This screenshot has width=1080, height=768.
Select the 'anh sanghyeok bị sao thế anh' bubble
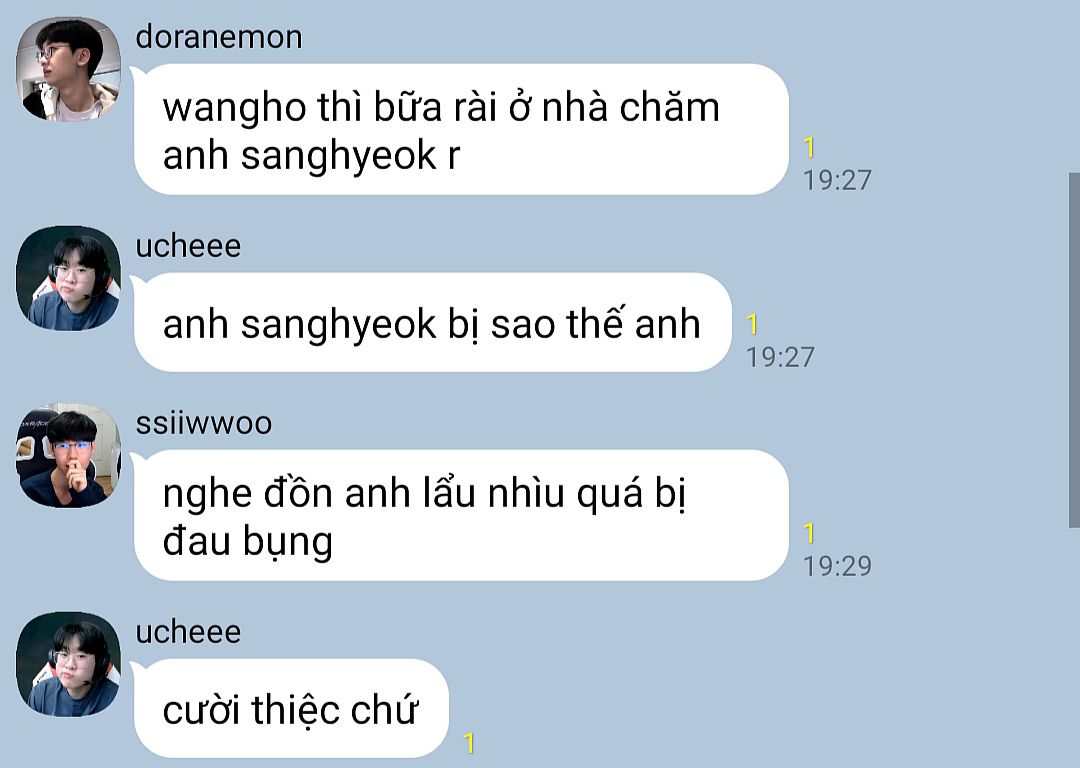click(x=433, y=322)
